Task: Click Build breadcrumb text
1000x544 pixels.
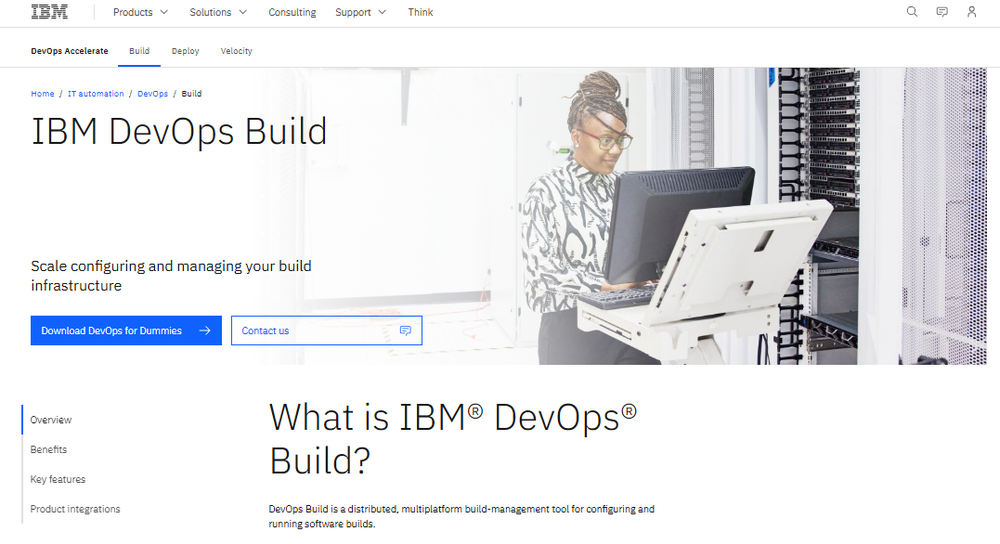Action: (x=191, y=94)
